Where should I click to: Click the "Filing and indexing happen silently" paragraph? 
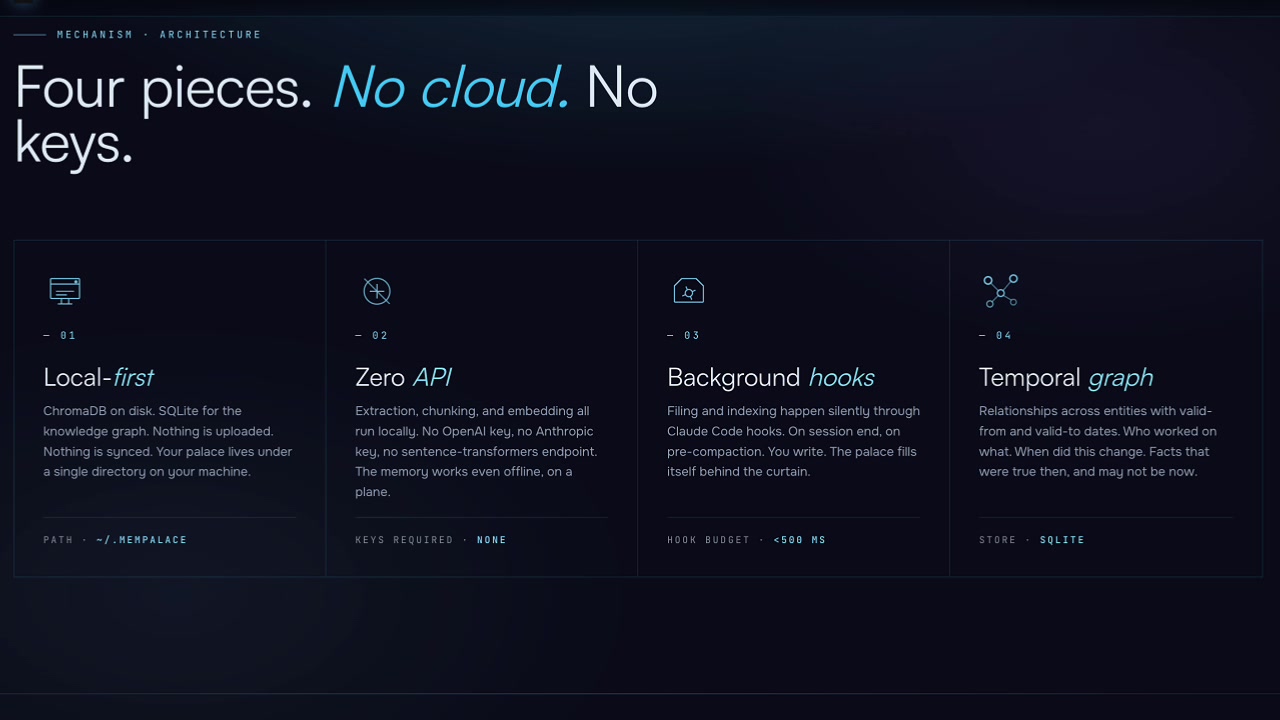(793, 441)
